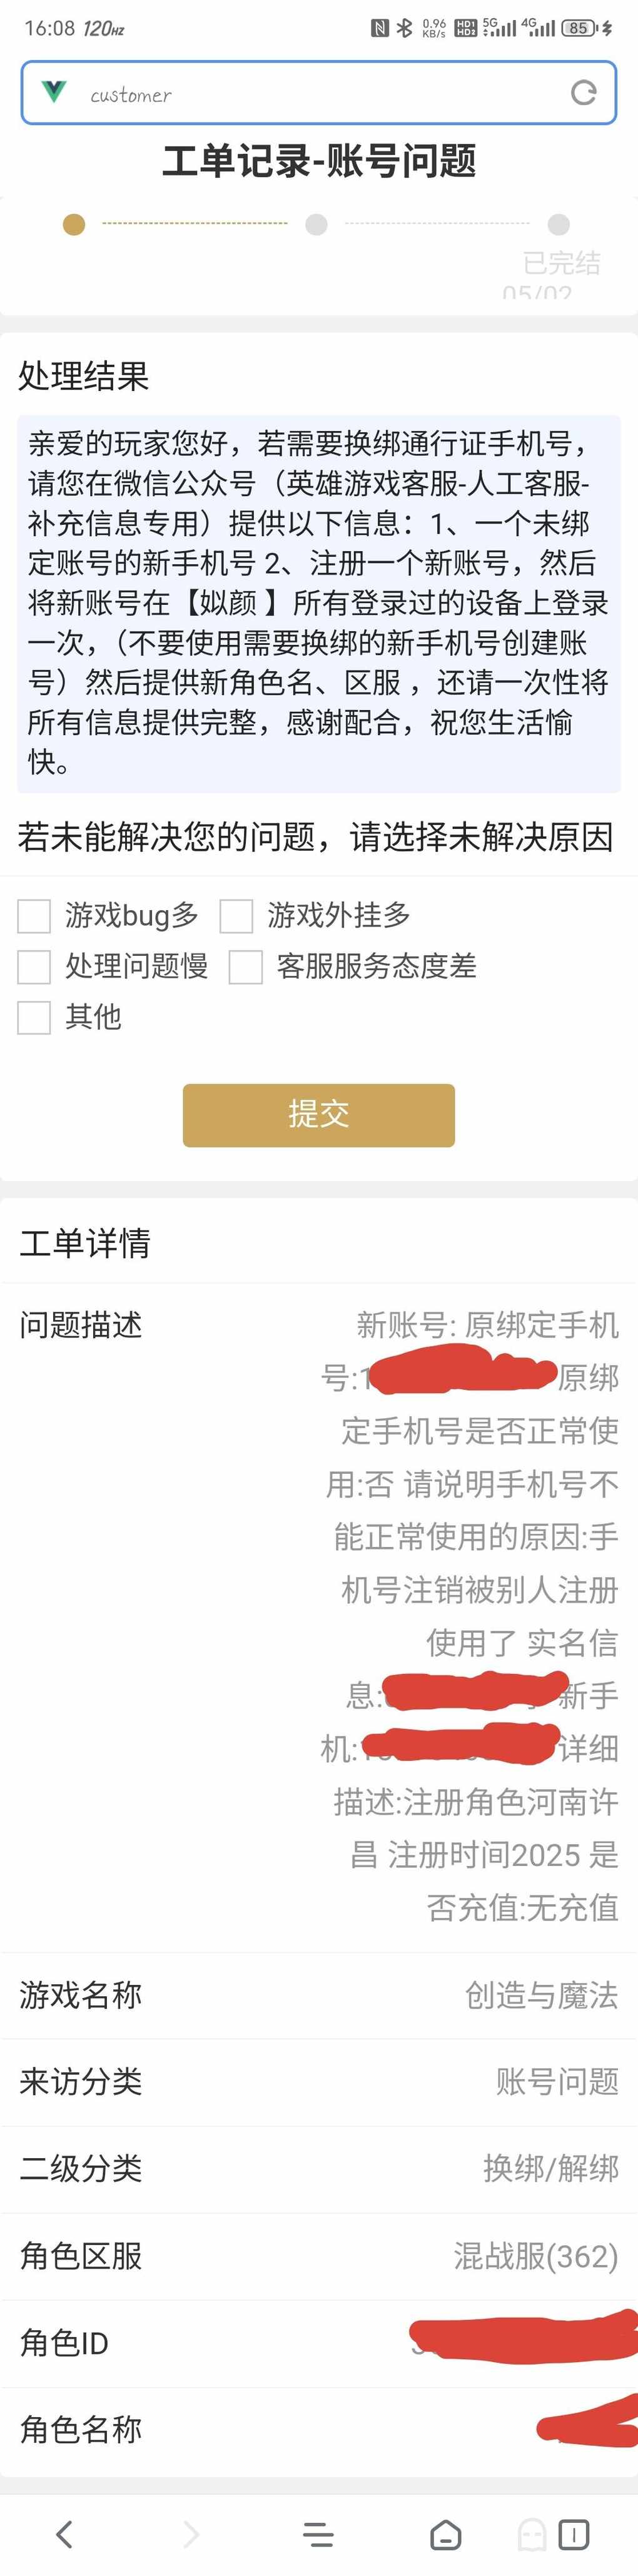Tap the first golden progress step dot
638x2576 pixels.
74,224
